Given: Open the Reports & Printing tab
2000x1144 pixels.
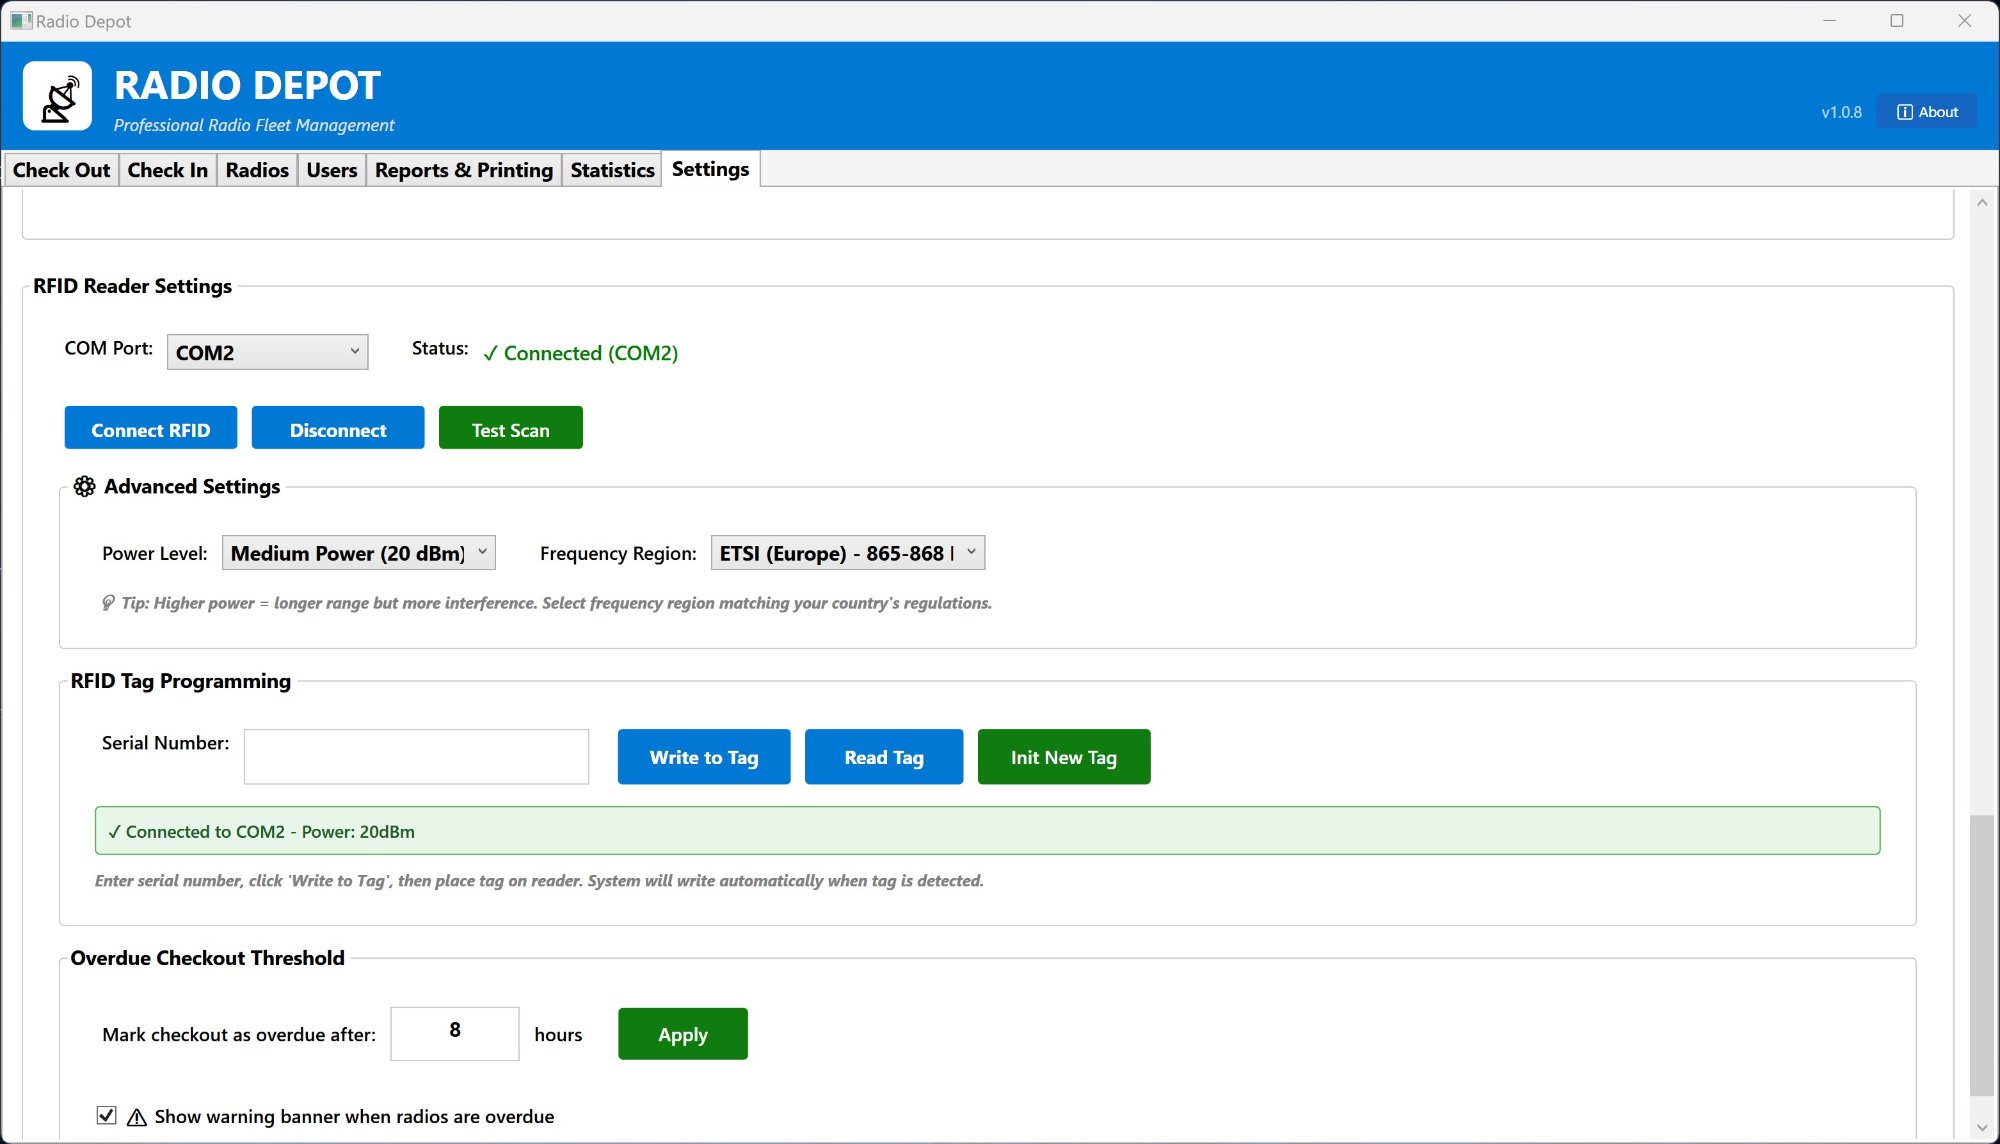Looking at the screenshot, I should tap(463, 170).
